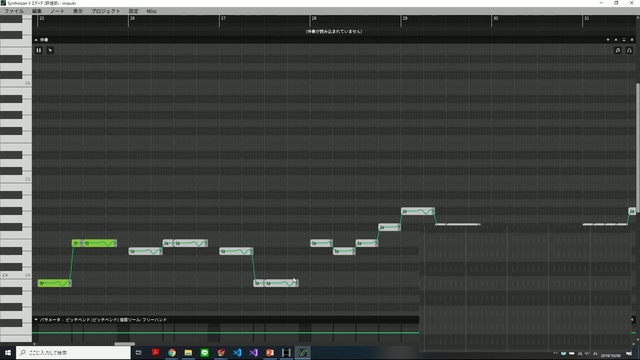Click the pause playback button
This screenshot has width=640, height=360.
click(x=39, y=50)
